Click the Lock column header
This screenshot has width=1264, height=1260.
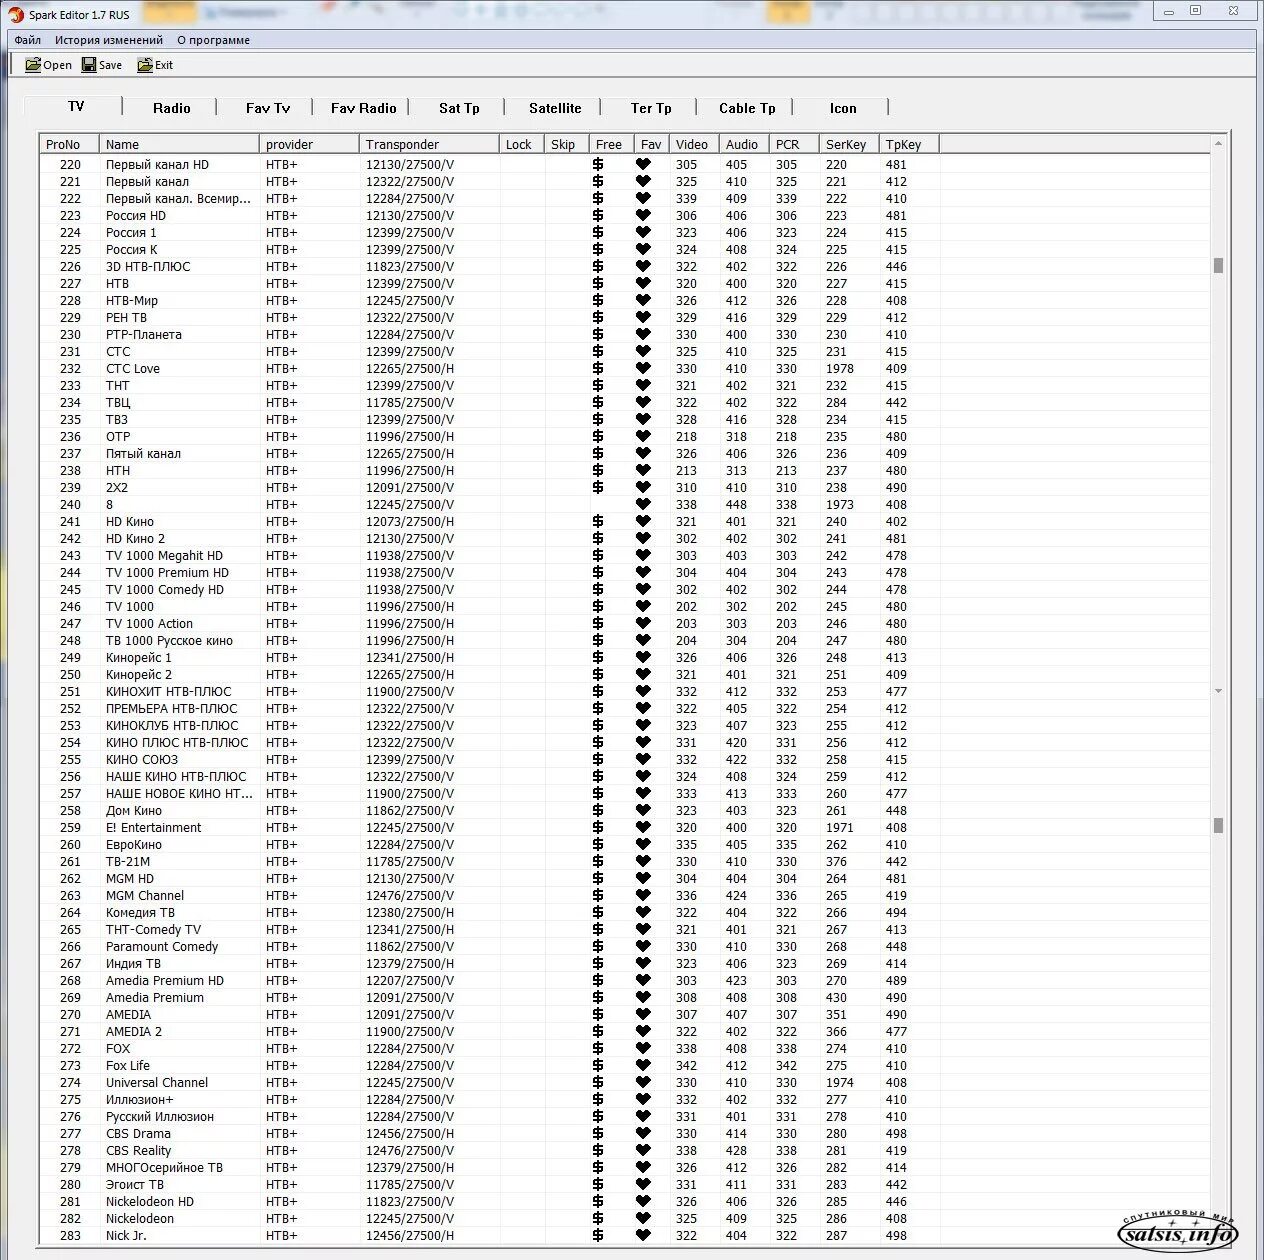click(x=522, y=144)
